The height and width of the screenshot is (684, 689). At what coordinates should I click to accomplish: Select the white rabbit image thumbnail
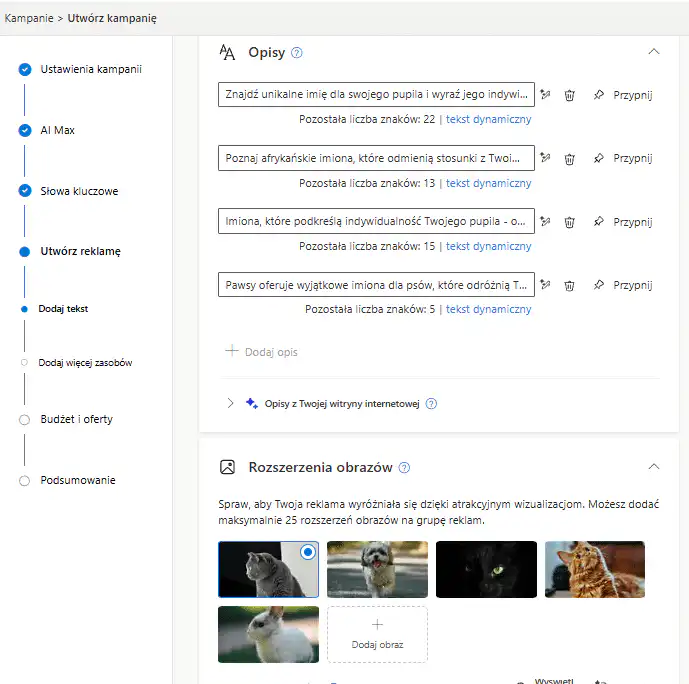point(268,634)
